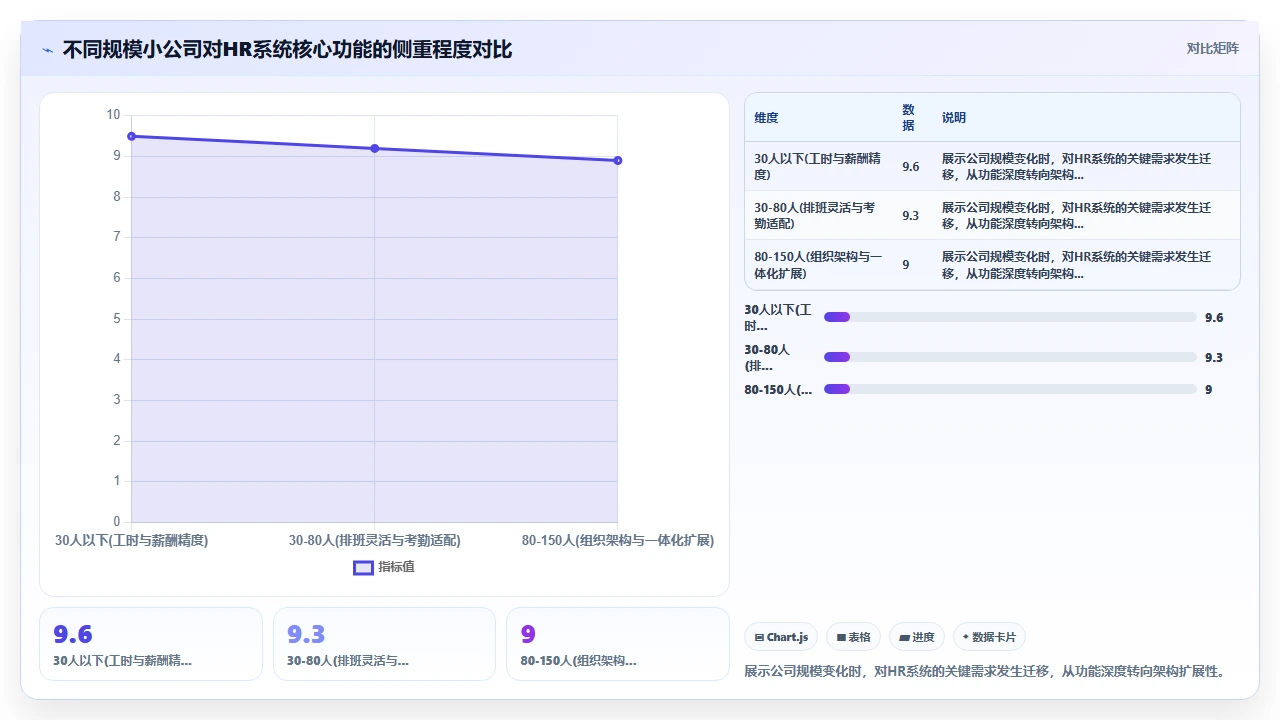This screenshot has height=720, width=1280.
Task: Open the 9.3 data card
Action: [384, 644]
